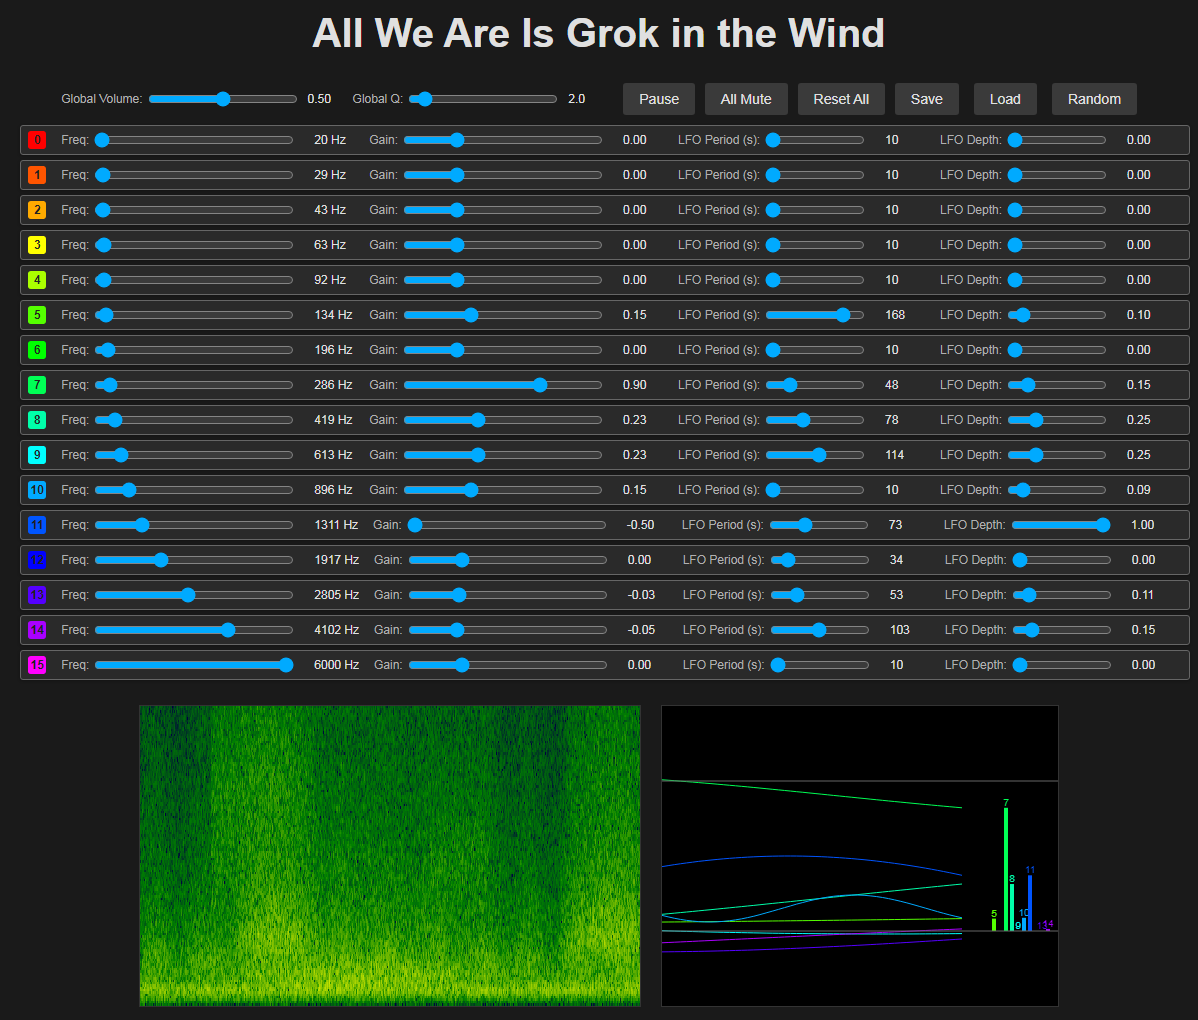Click the band 7 color badge
Viewport: 1198px width, 1020px height.
[37, 385]
